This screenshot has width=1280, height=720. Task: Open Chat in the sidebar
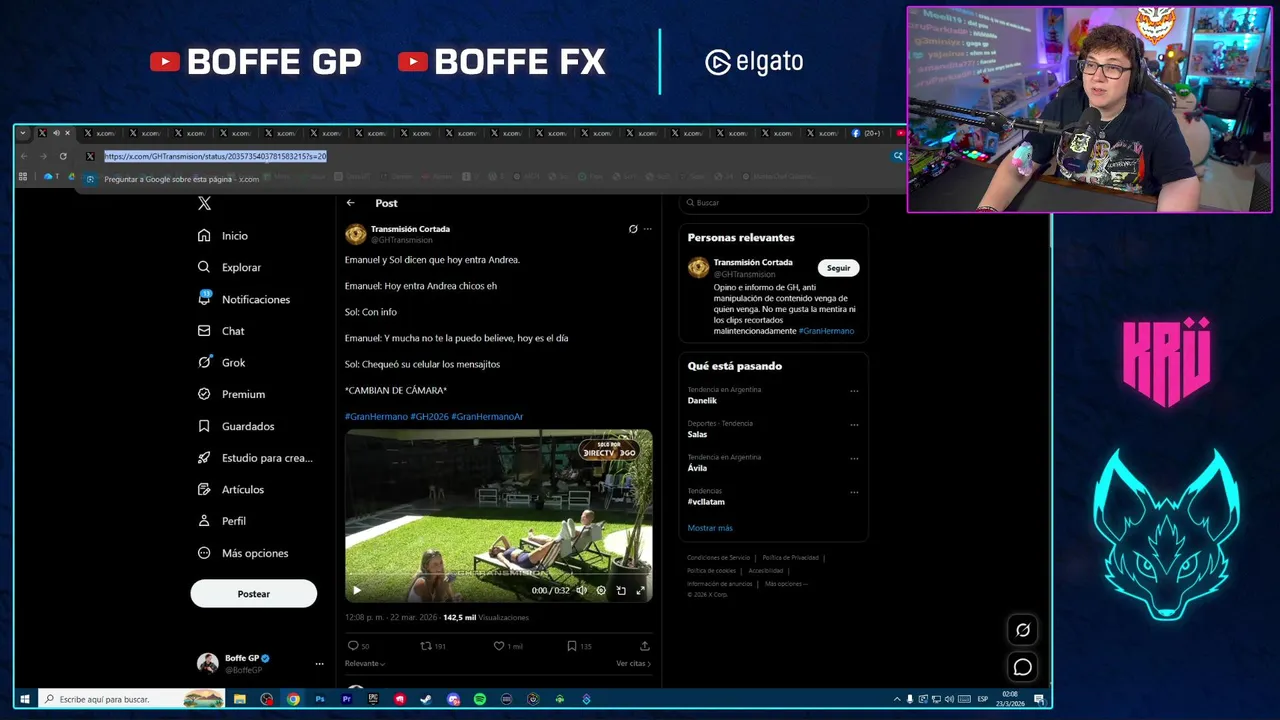pyautogui.click(x=221, y=331)
